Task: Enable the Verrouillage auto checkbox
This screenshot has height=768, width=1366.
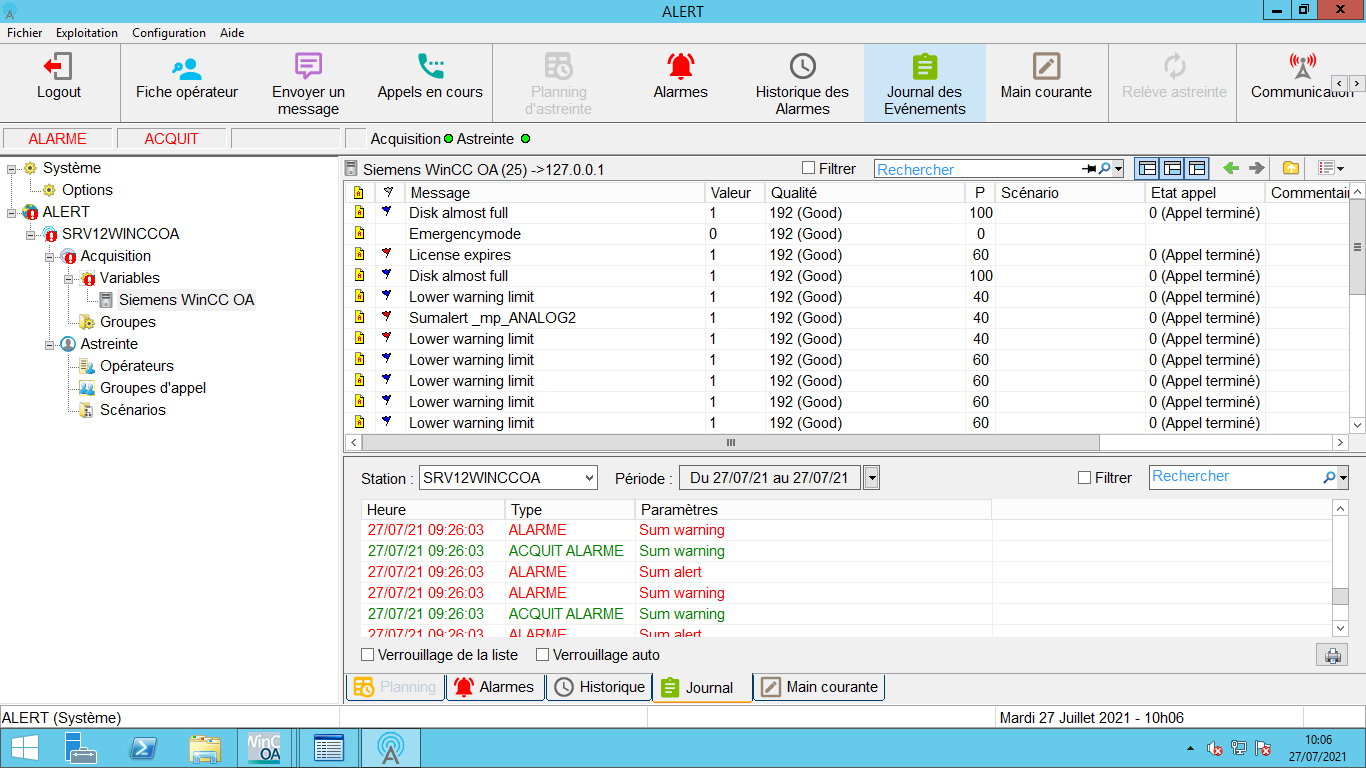Action: click(543, 655)
